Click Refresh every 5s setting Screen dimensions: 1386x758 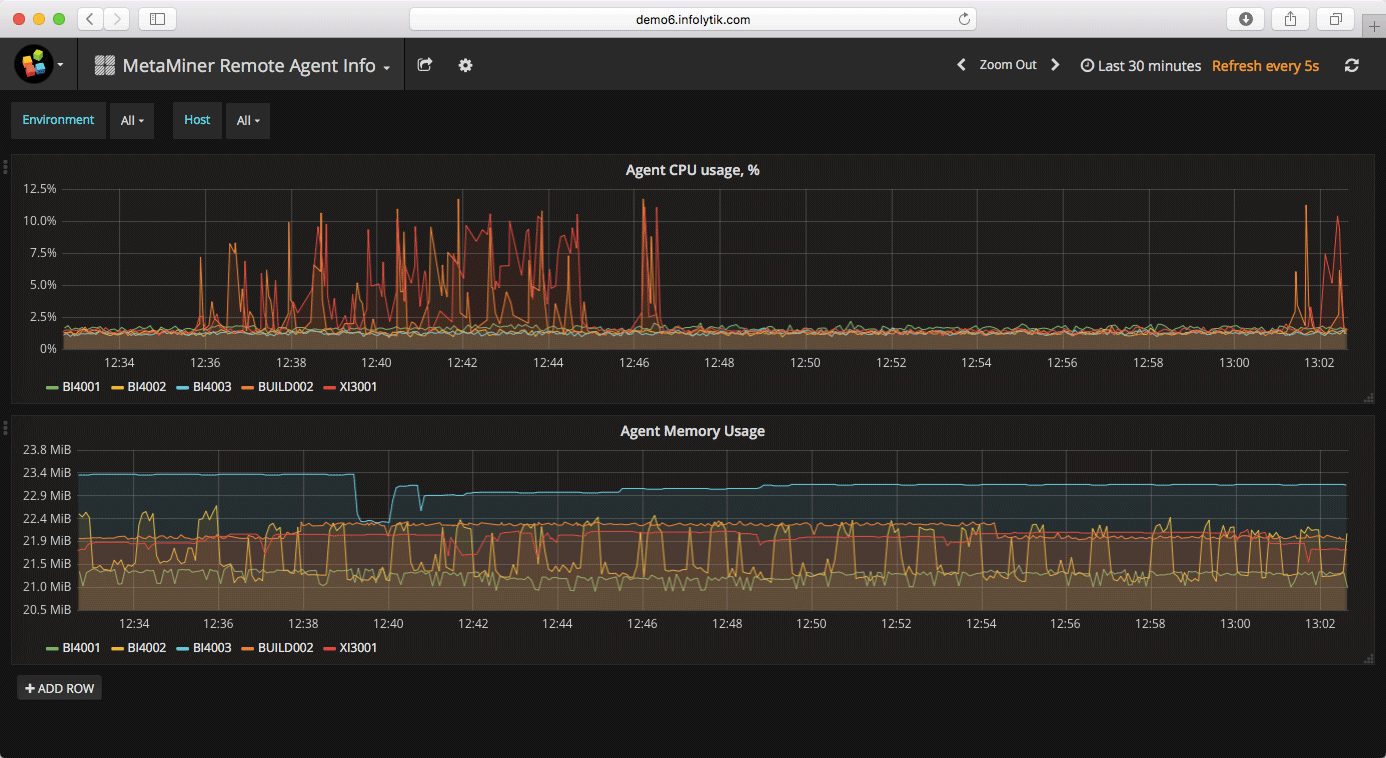pyautogui.click(x=1265, y=66)
